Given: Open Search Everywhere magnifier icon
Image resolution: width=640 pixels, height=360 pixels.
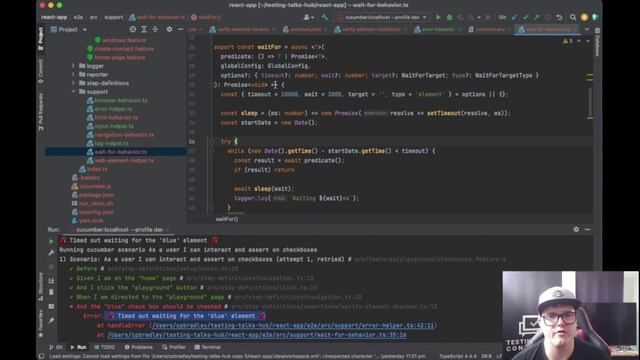Looking at the screenshot, I should (573, 17).
